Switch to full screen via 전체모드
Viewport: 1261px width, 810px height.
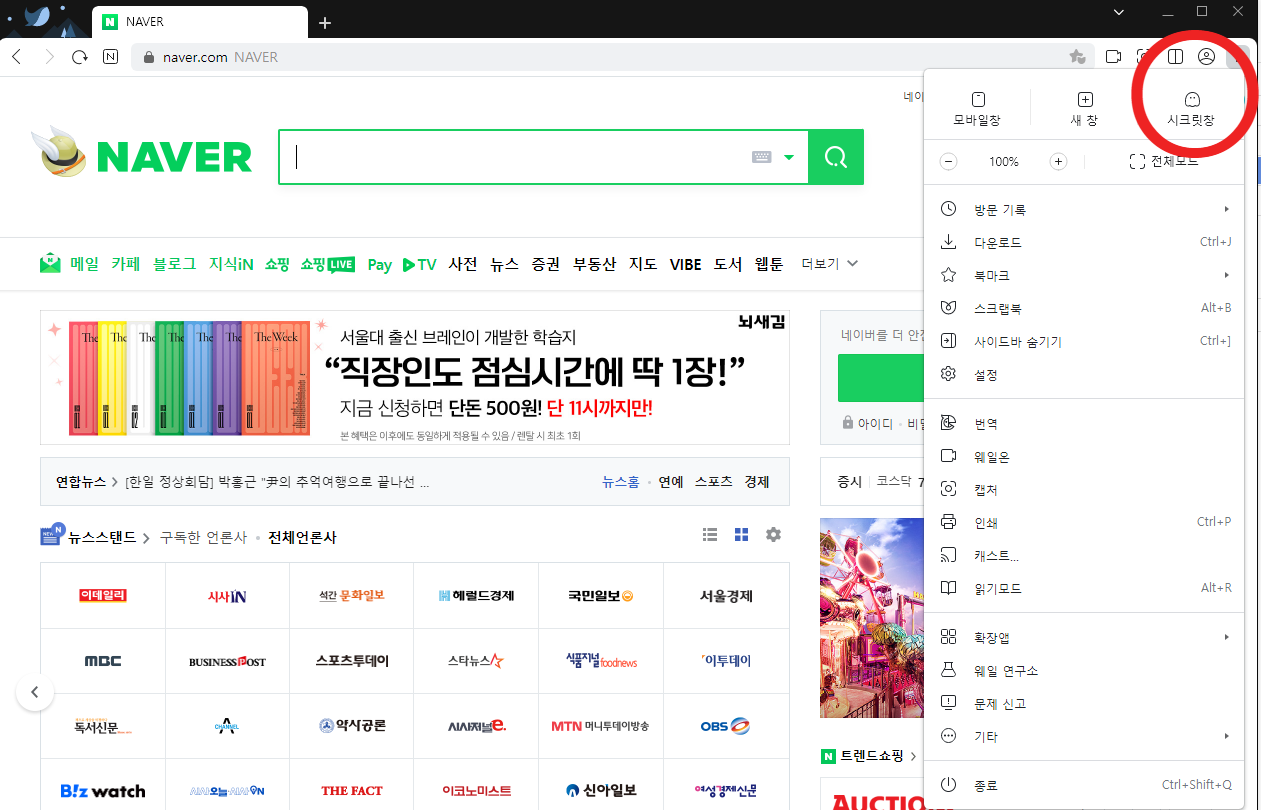[x=1164, y=162]
